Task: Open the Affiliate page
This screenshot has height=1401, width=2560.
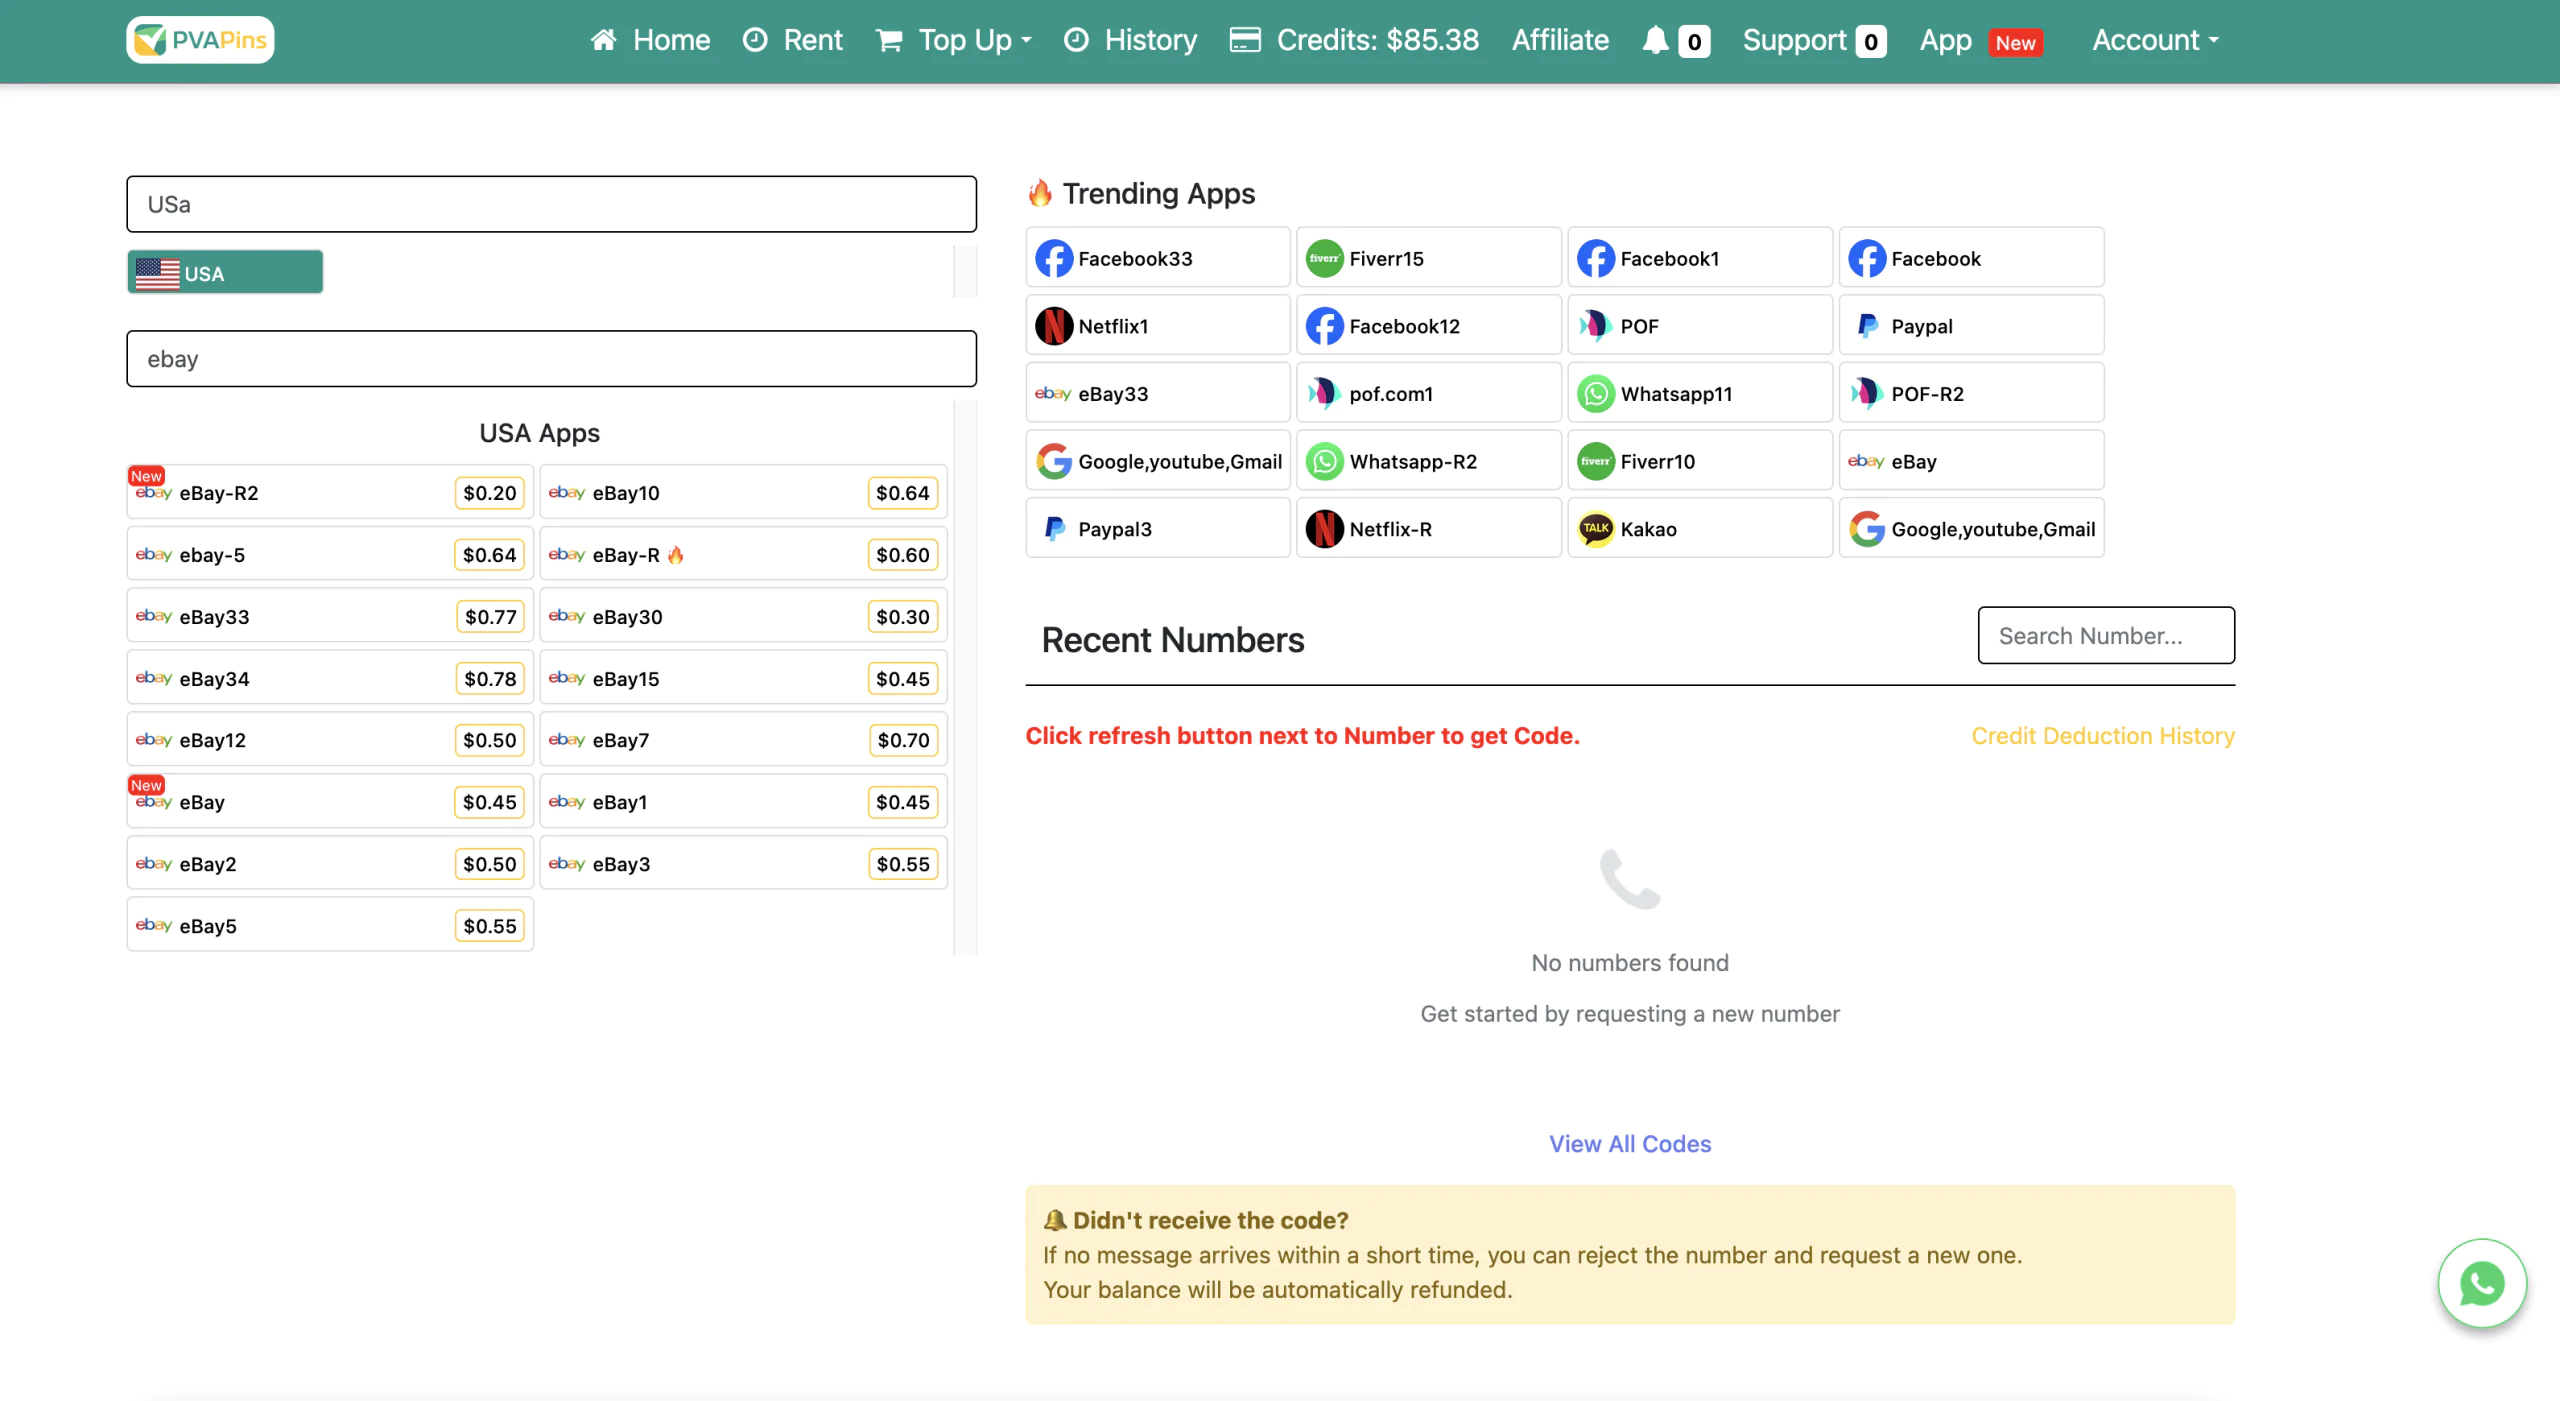Action: coord(1560,40)
